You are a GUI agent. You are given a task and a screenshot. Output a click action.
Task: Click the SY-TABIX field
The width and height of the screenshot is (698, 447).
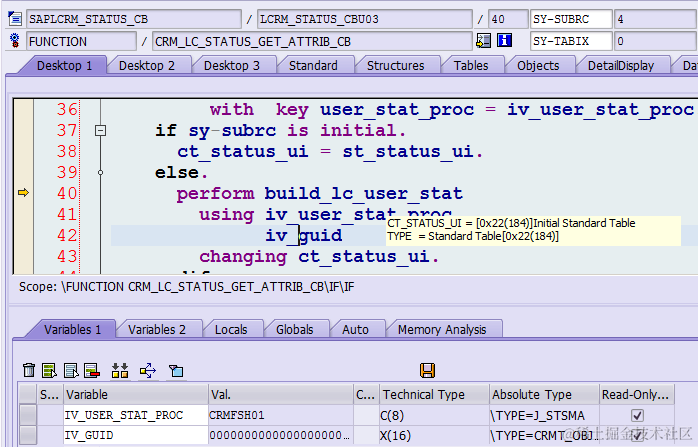571,41
